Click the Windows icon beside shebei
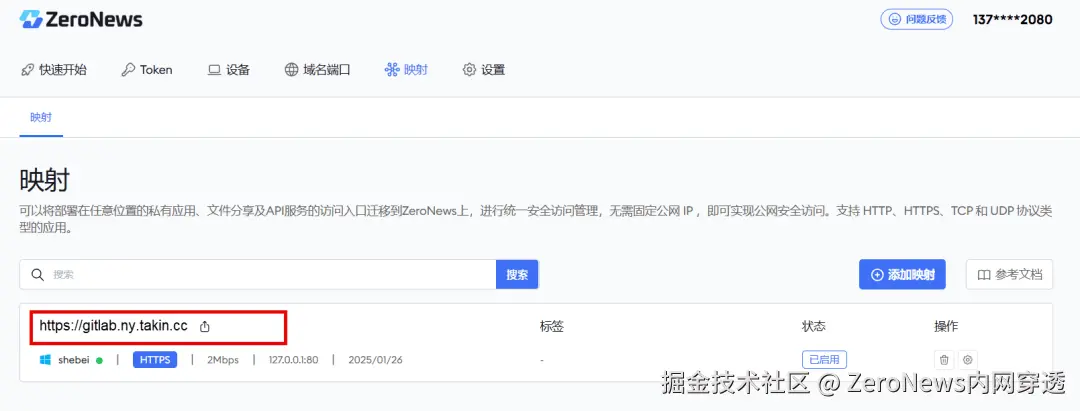Viewport: 1080px width, 411px height. pos(45,359)
